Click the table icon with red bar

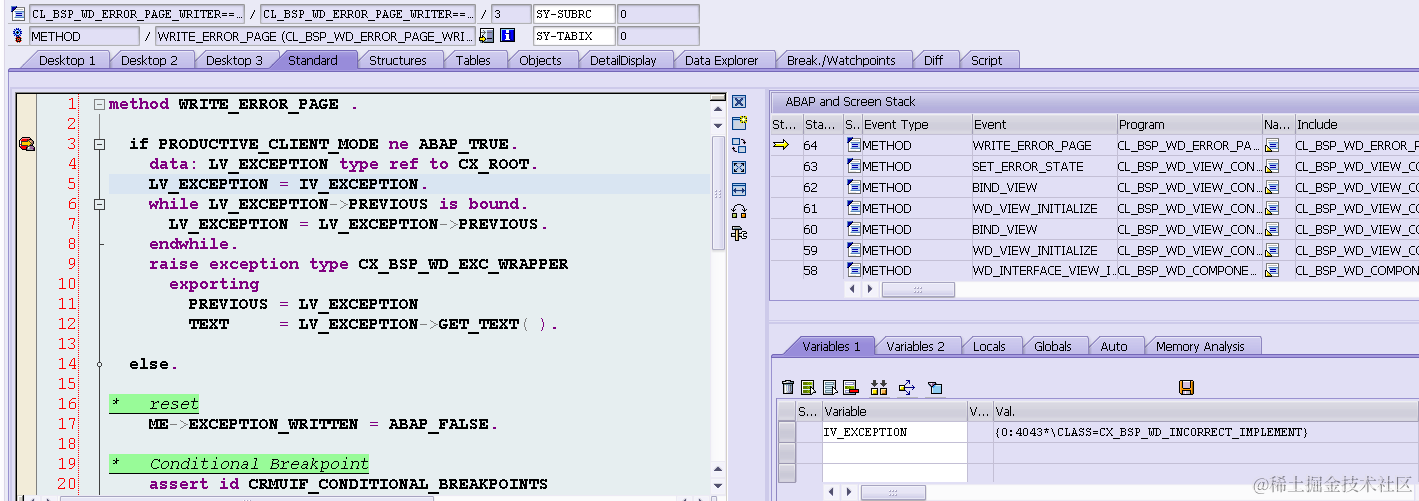pyautogui.click(x=851, y=387)
